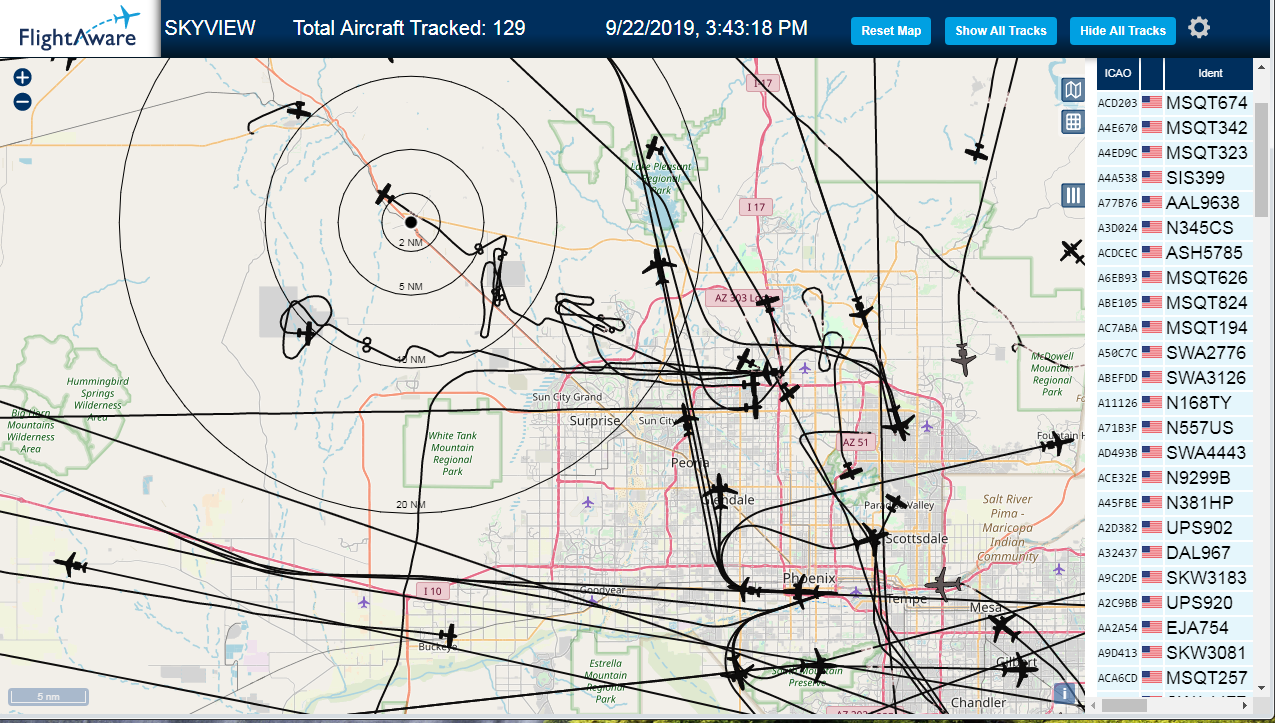Image resolution: width=1275 pixels, height=723 pixels.
Task: Select flight UPS902 row
Action: (x=1175, y=527)
